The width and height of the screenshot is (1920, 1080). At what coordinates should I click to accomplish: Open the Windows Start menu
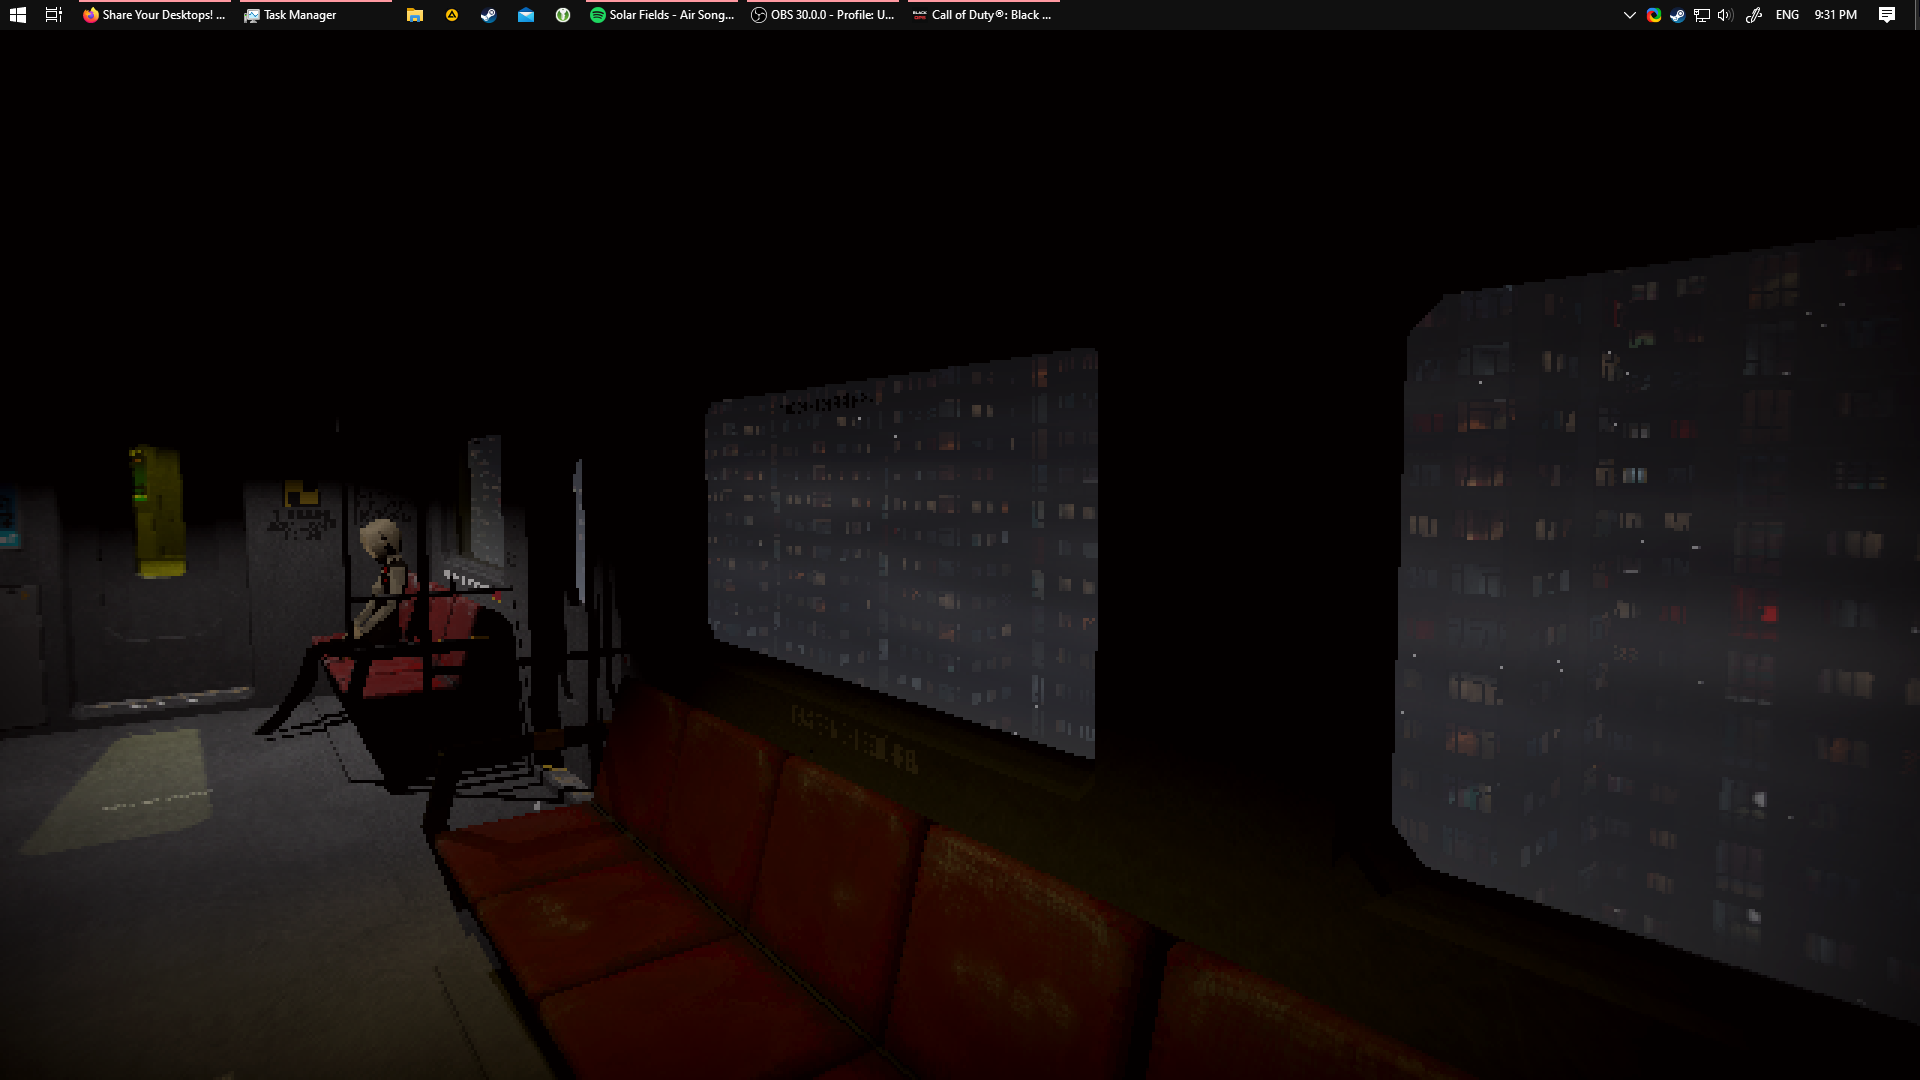point(17,15)
